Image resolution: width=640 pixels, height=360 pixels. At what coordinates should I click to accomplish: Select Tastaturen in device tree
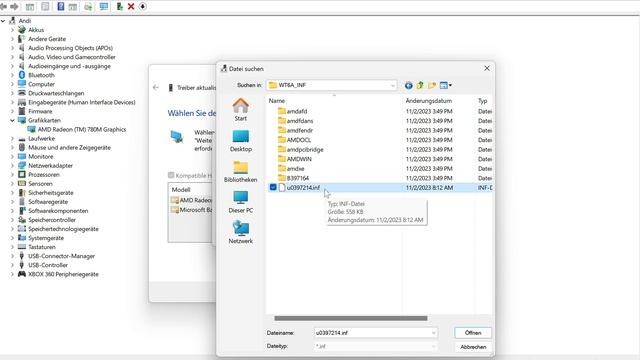point(42,247)
